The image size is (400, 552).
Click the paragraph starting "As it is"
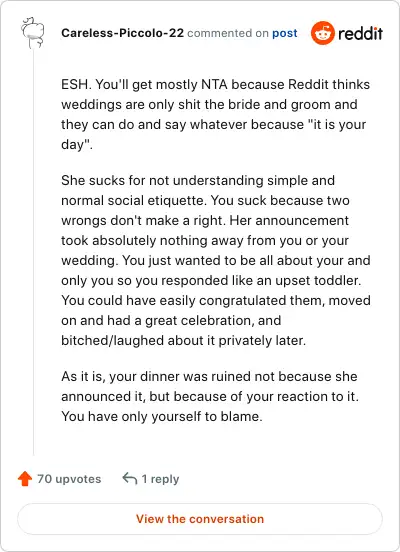(210, 396)
